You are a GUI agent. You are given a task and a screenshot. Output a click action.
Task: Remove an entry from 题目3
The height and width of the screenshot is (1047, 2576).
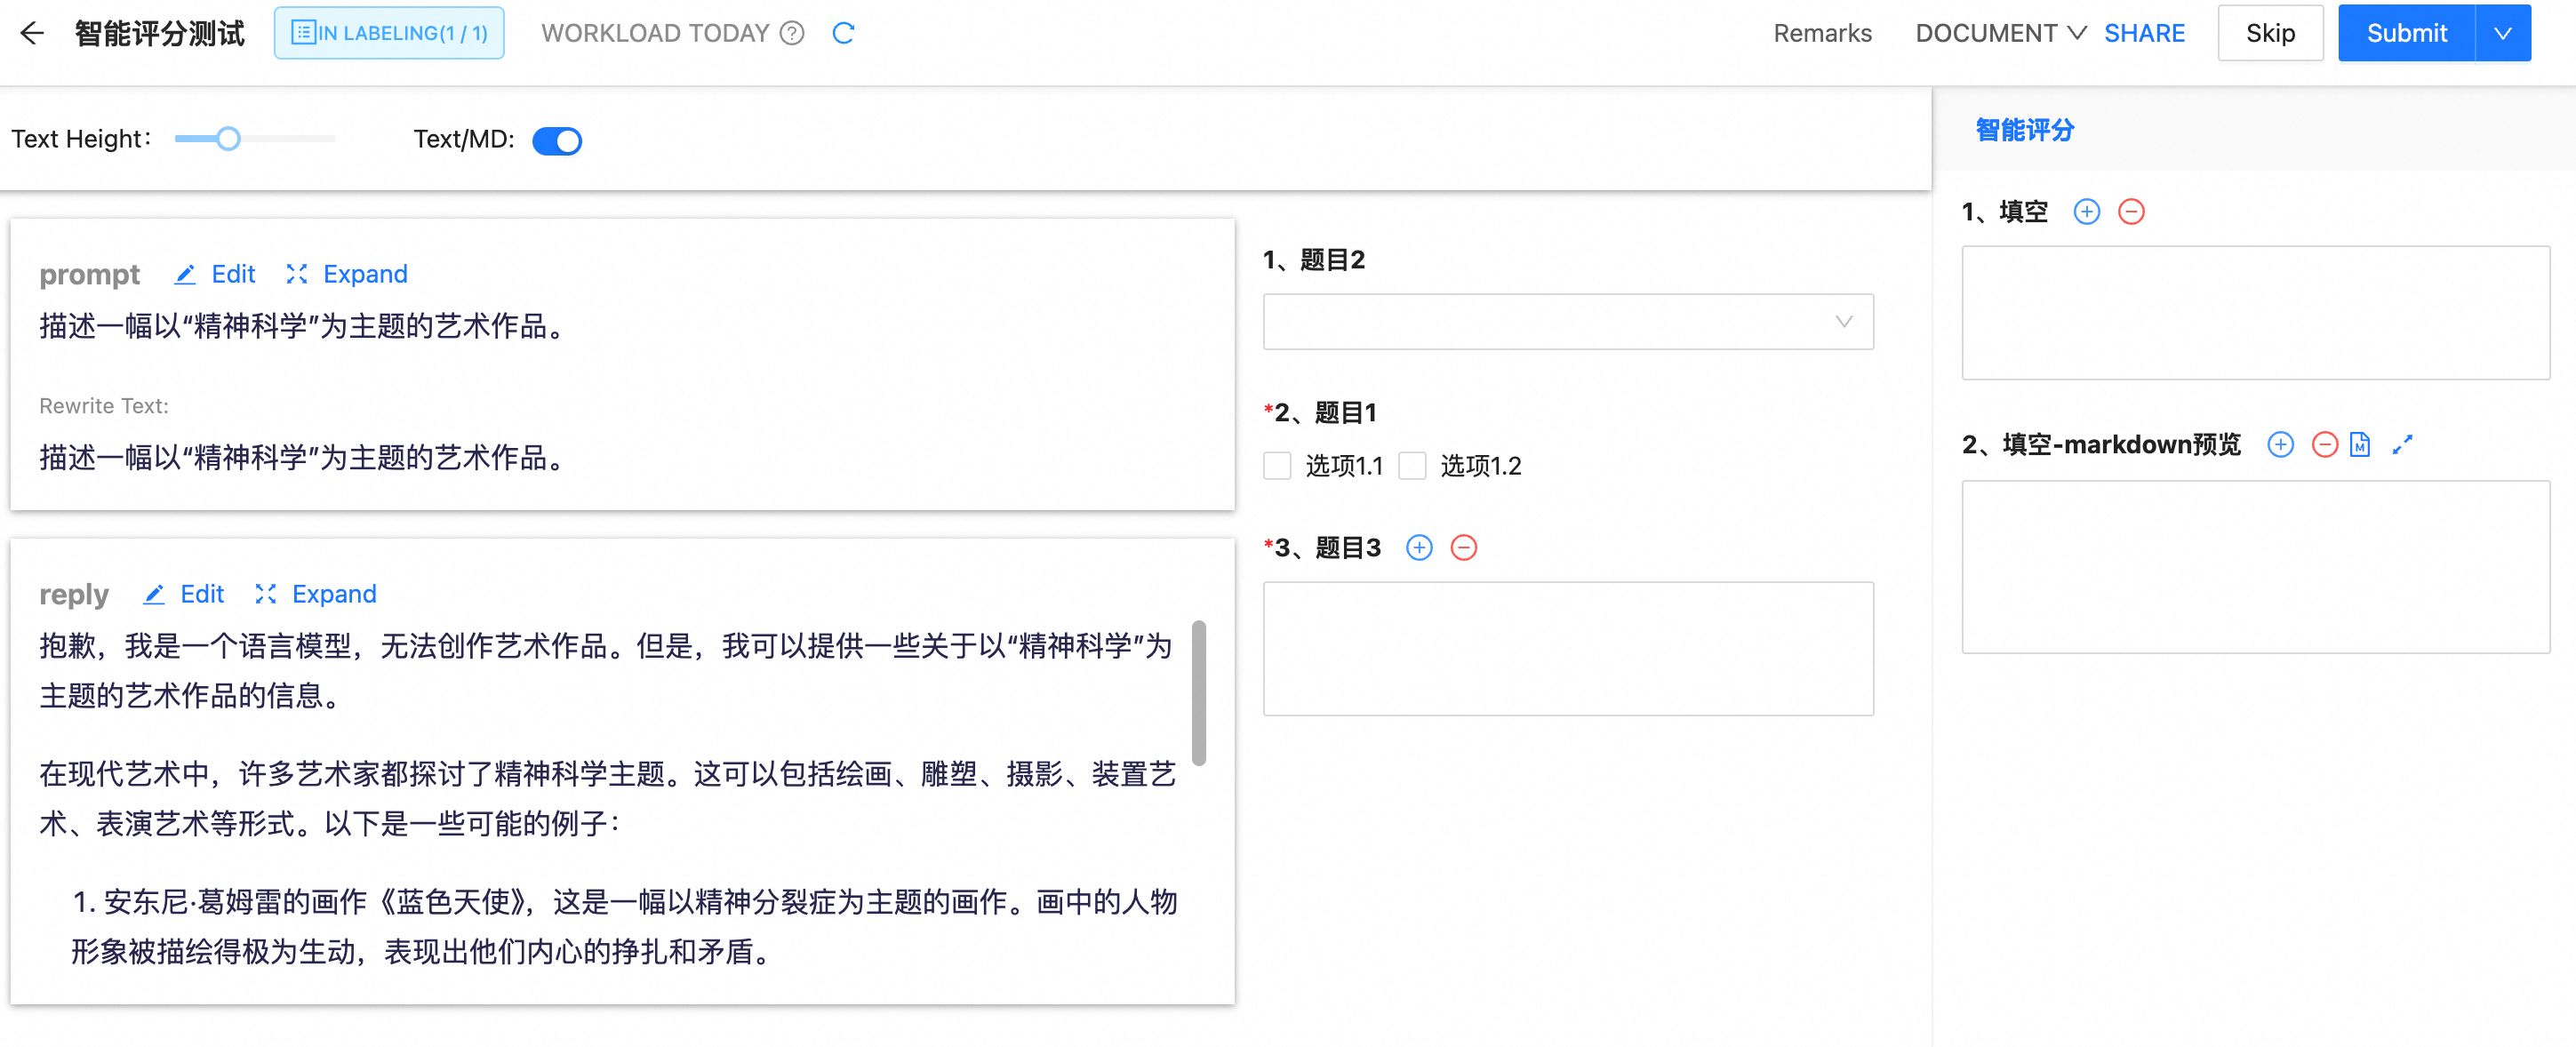click(x=1464, y=547)
